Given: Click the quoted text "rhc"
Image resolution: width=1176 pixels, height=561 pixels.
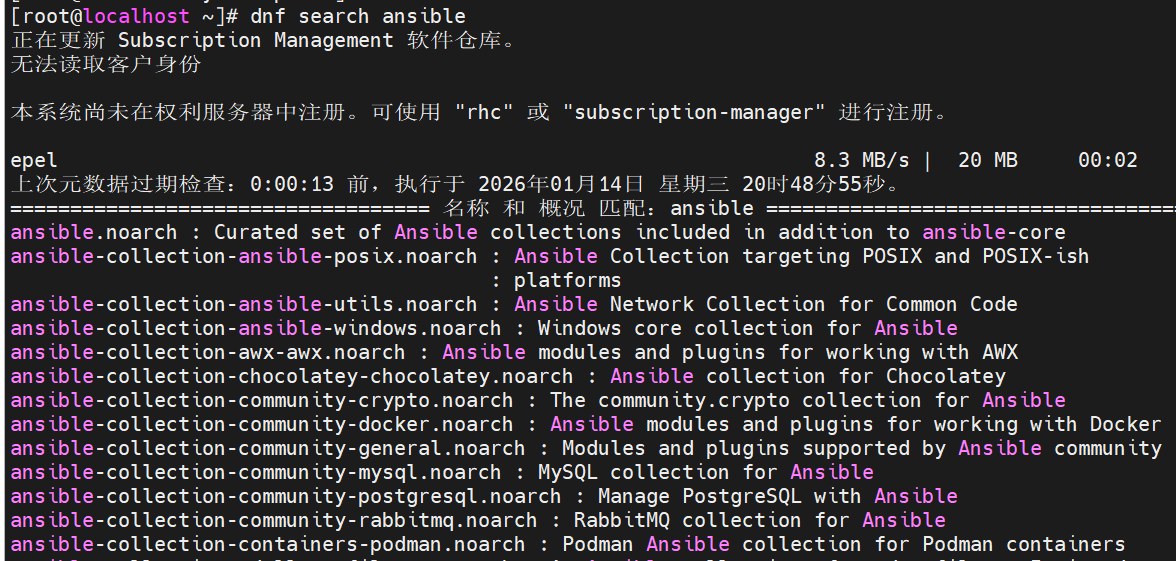Looking at the screenshot, I should (484, 112).
